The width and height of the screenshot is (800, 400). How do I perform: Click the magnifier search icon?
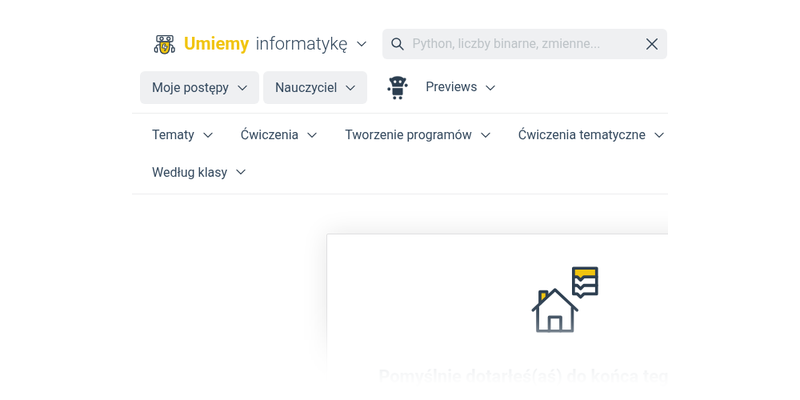pyautogui.click(x=397, y=44)
